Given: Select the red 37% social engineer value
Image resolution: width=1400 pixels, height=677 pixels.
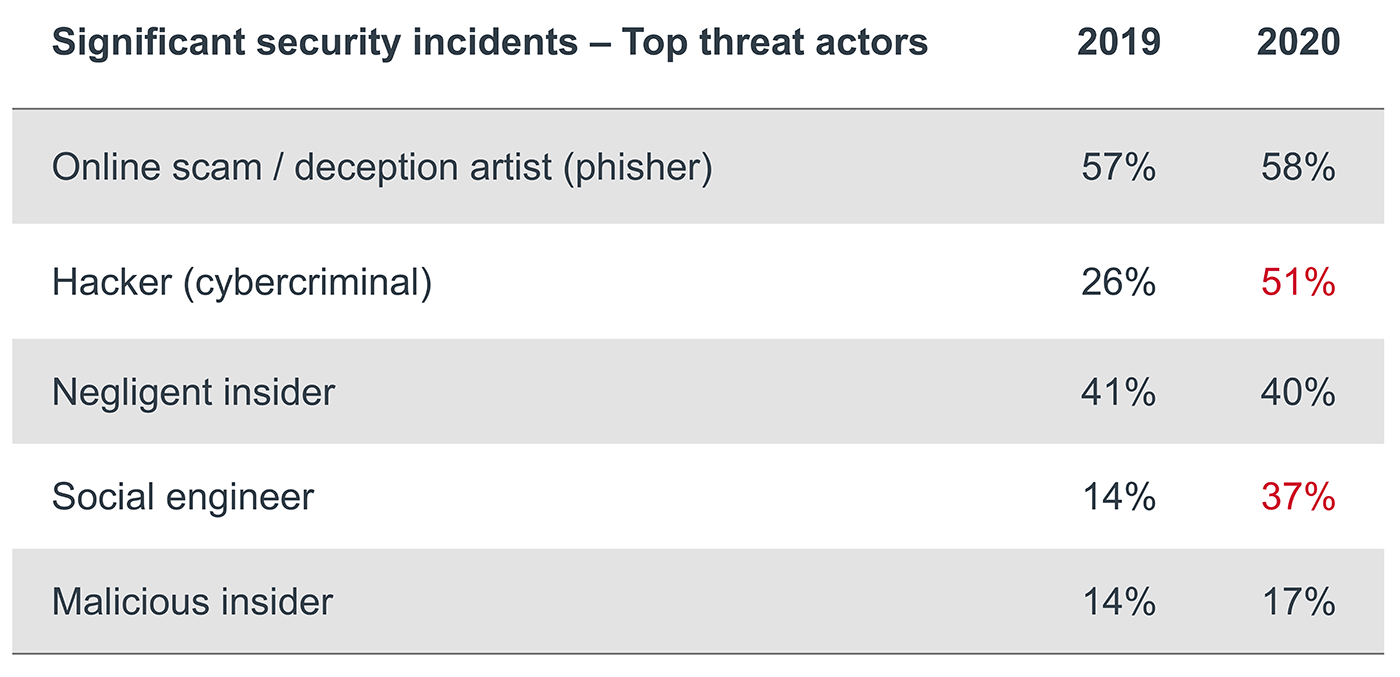Looking at the screenshot, I should click(x=1298, y=497).
